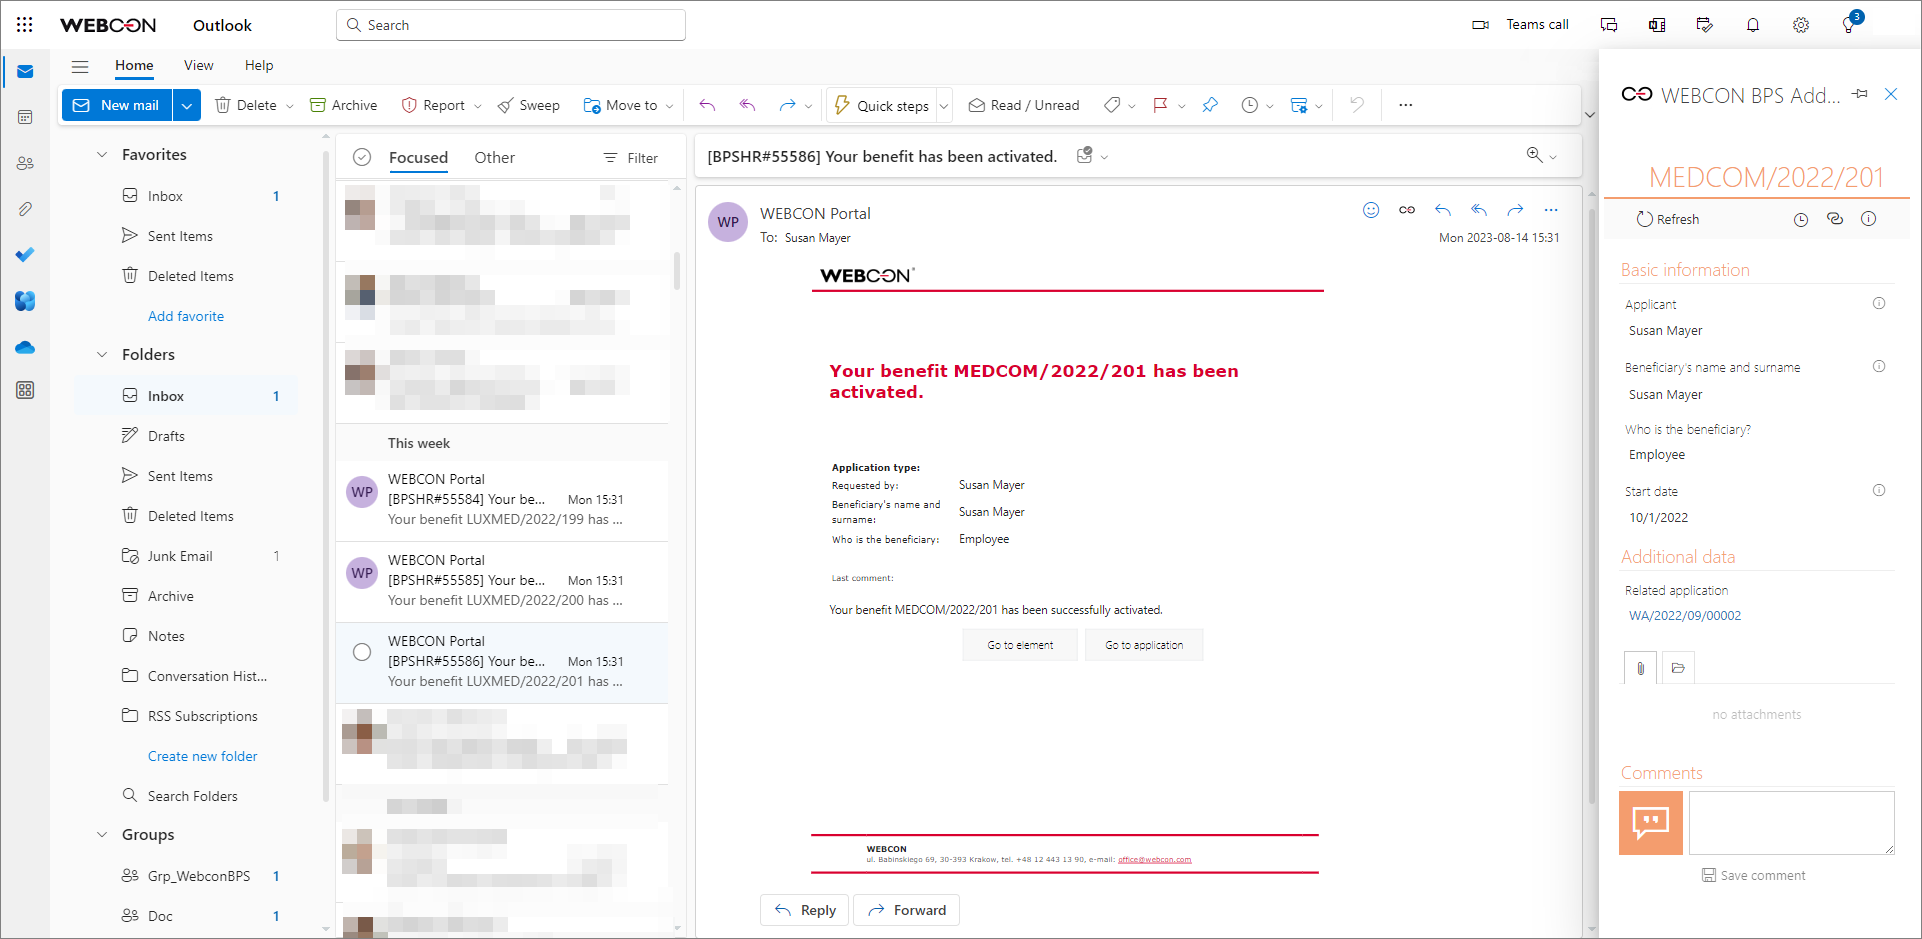1922x939 pixels.
Task: Open the Drafts folder
Action: (186, 436)
